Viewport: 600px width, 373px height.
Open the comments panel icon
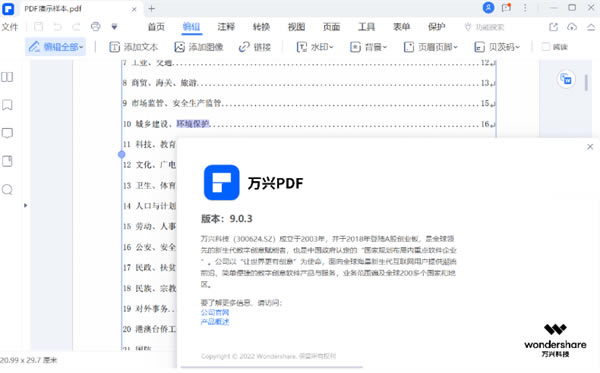(x=7, y=133)
